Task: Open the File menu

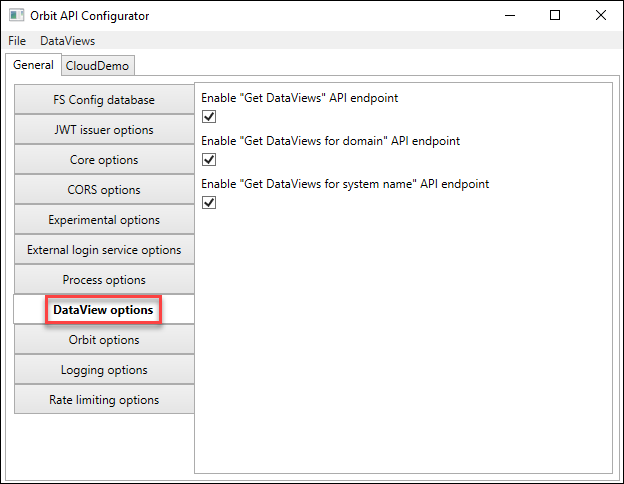Action: tap(17, 41)
